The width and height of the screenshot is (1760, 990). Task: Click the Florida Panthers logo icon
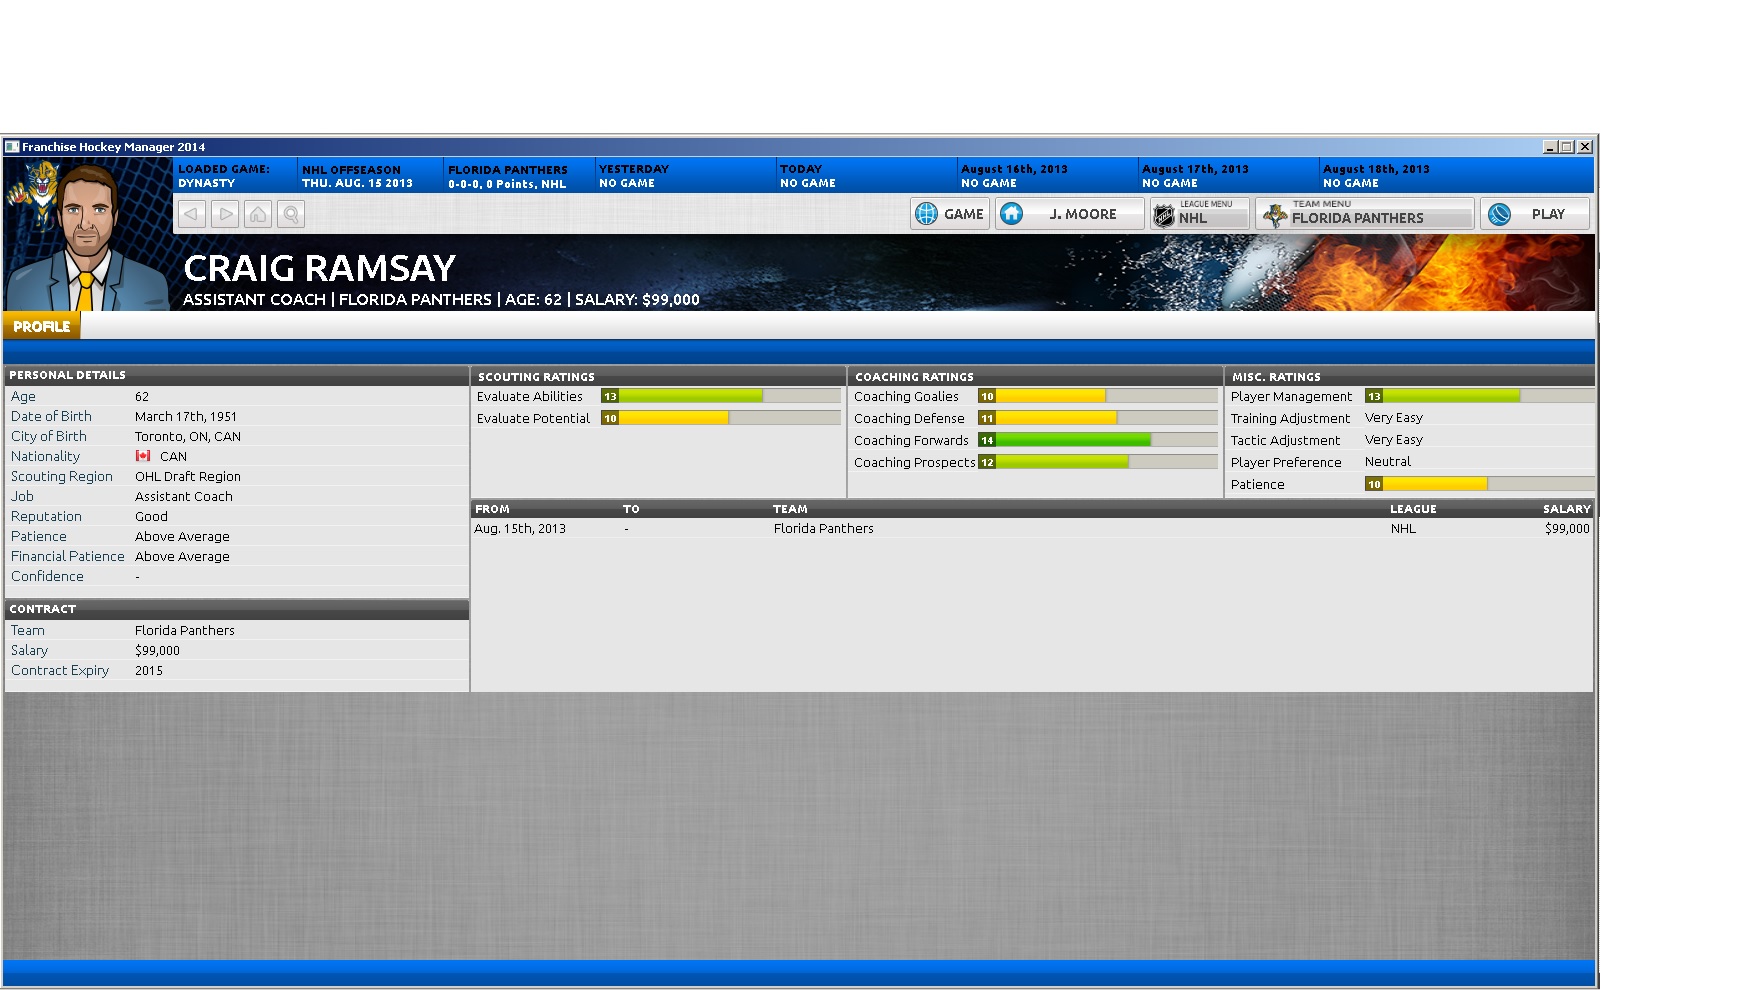[x=1274, y=215]
